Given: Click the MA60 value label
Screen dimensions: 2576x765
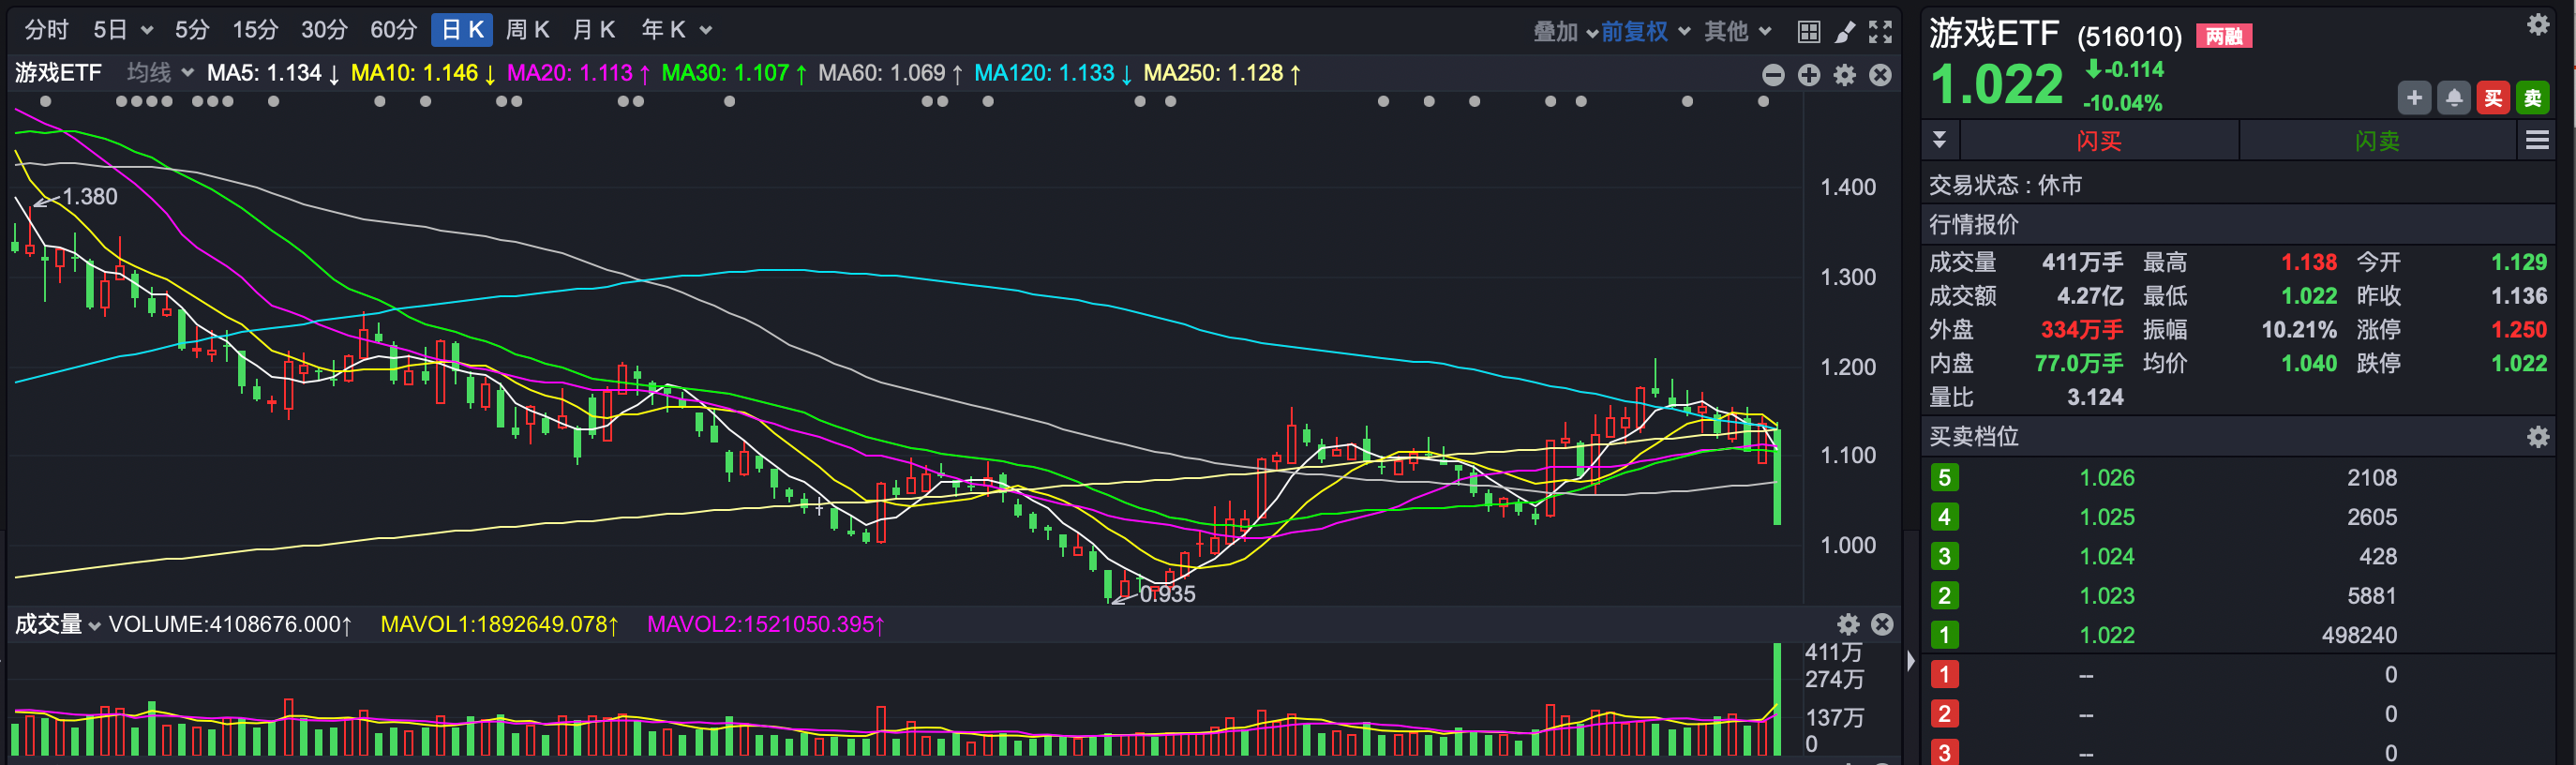Looking at the screenshot, I should click(891, 73).
